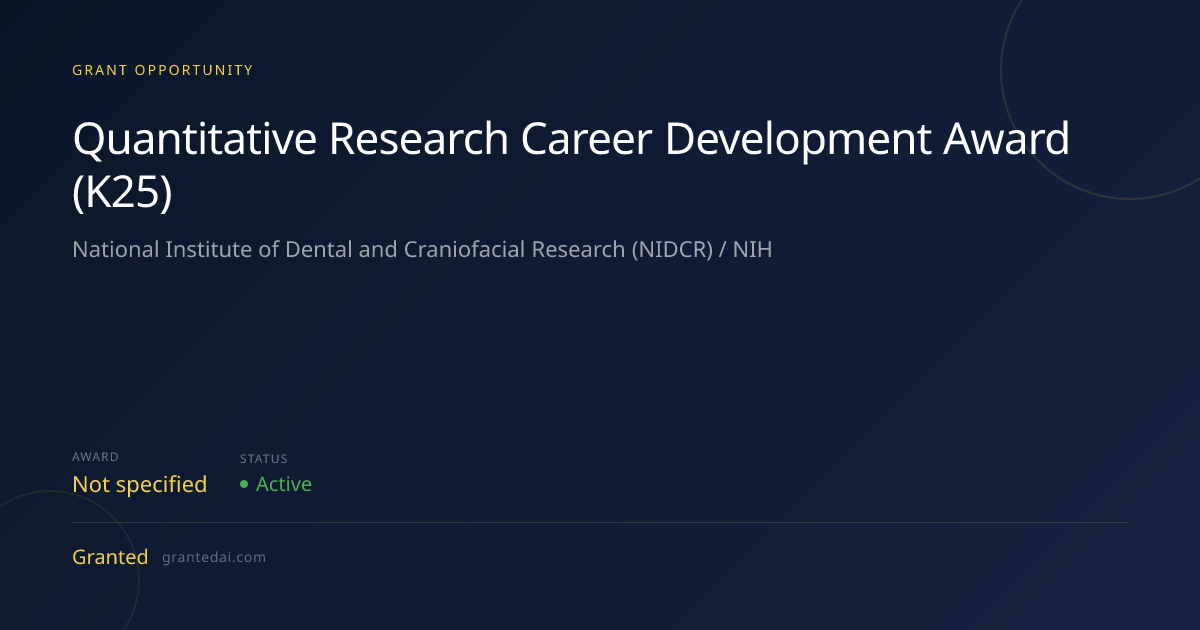Click the "GRANT OPPORTUNITY" label
The image size is (1200, 630).
[x=163, y=70]
